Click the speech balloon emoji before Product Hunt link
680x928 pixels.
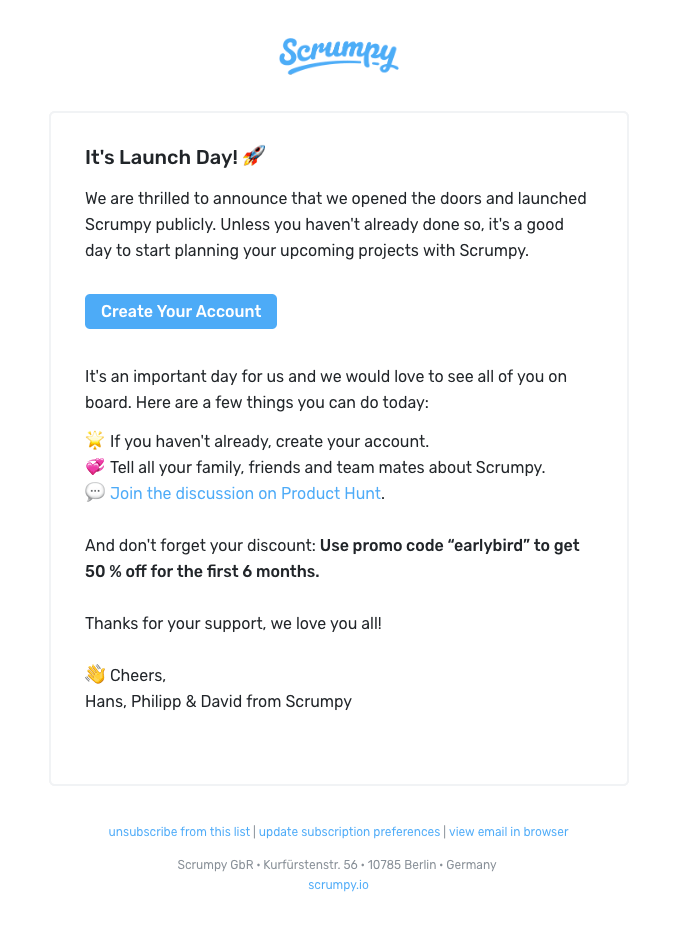(x=94, y=492)
